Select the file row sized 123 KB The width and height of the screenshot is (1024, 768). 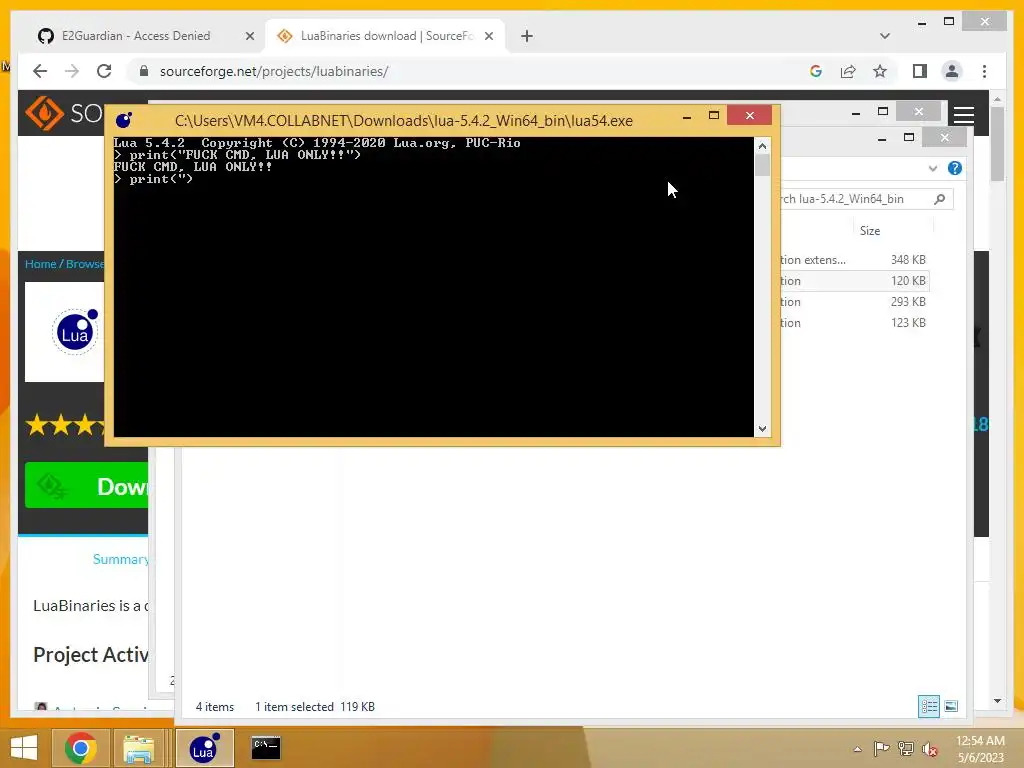(x=854, y=323)
